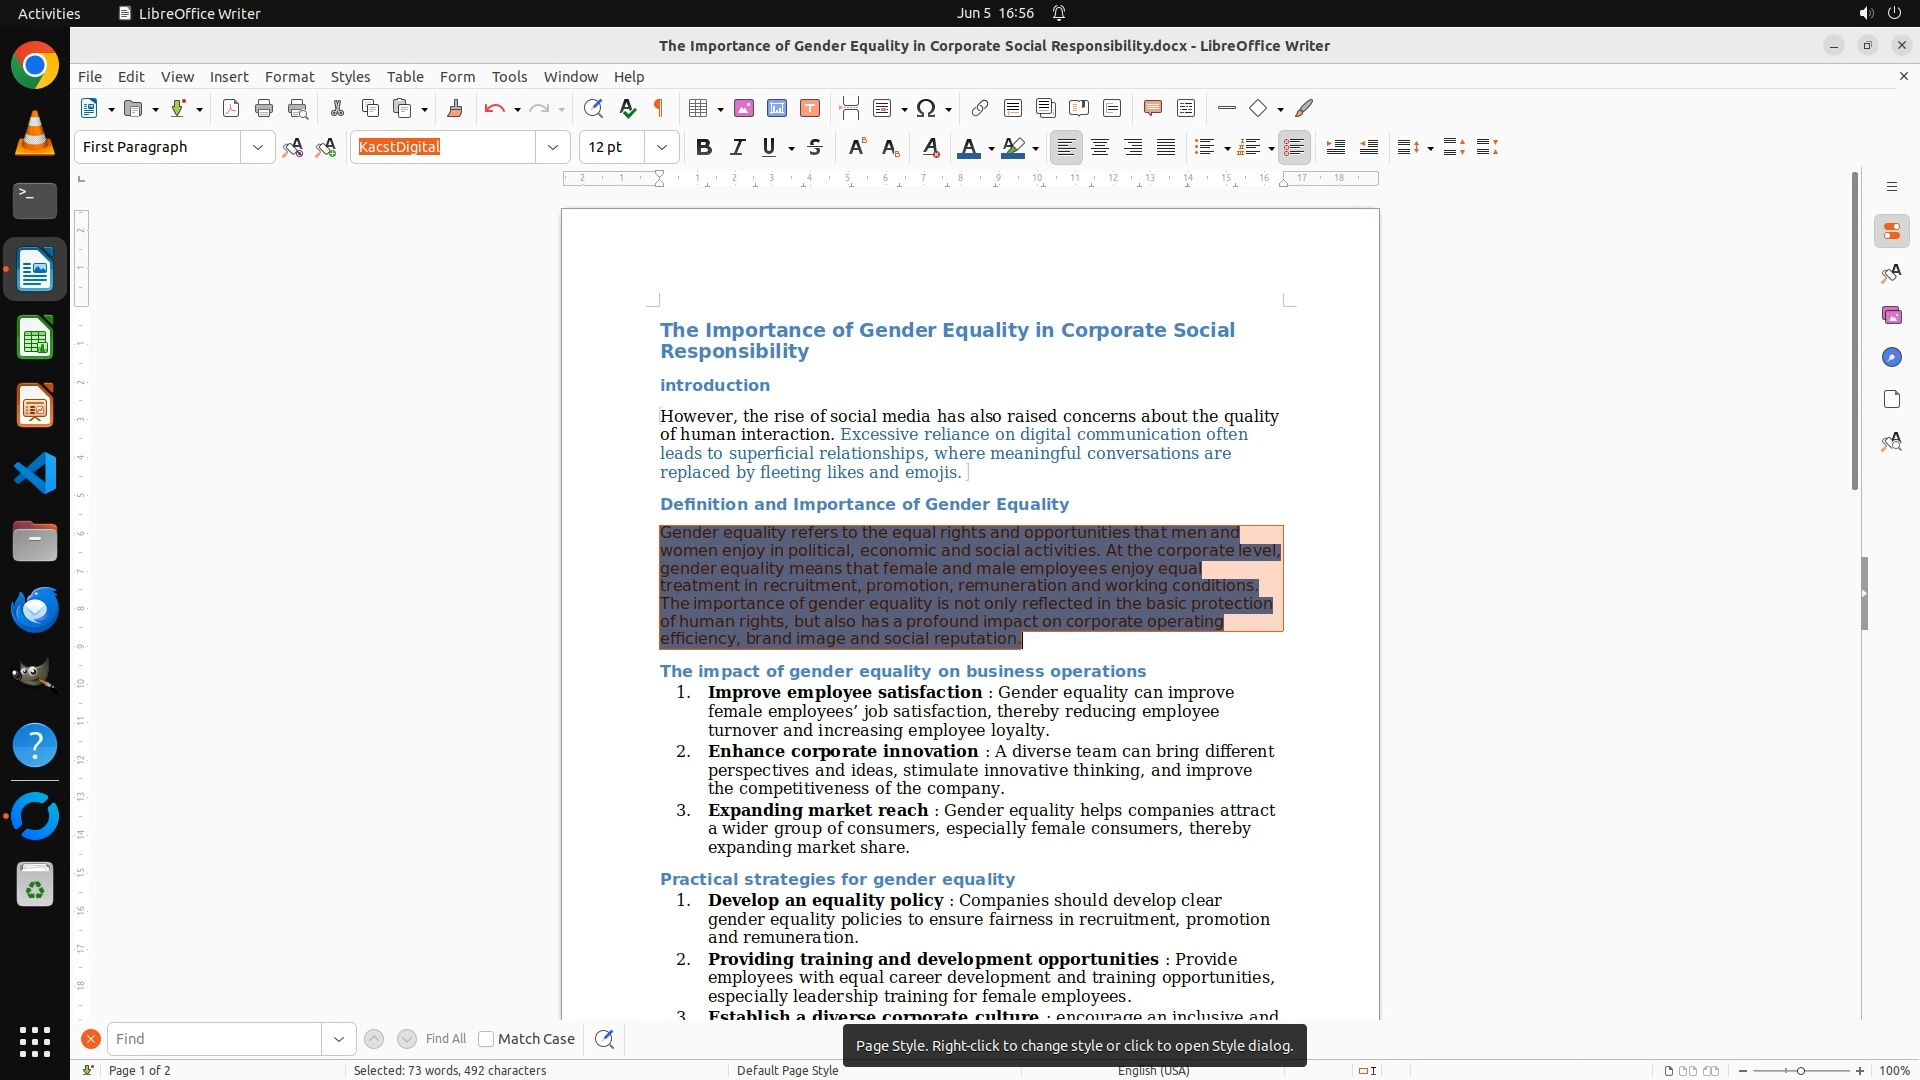The image size is (1920, 1080).
Task: Enable the Match Case checkbox
Action: (x=487, y=1039)
